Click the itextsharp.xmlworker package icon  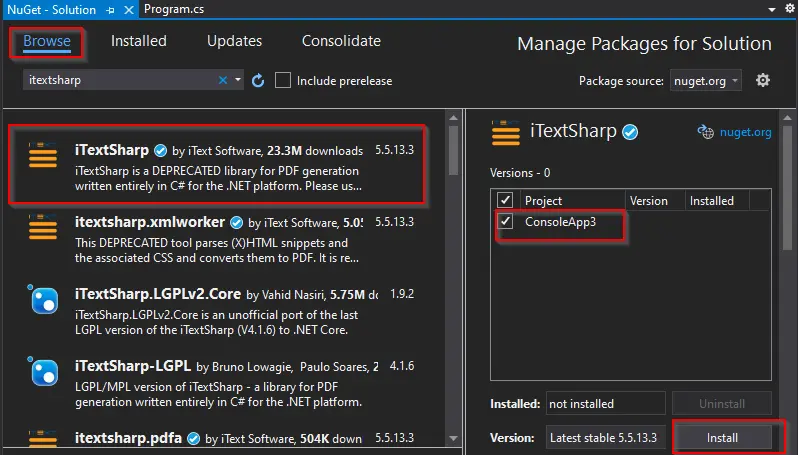coord(43,227)
